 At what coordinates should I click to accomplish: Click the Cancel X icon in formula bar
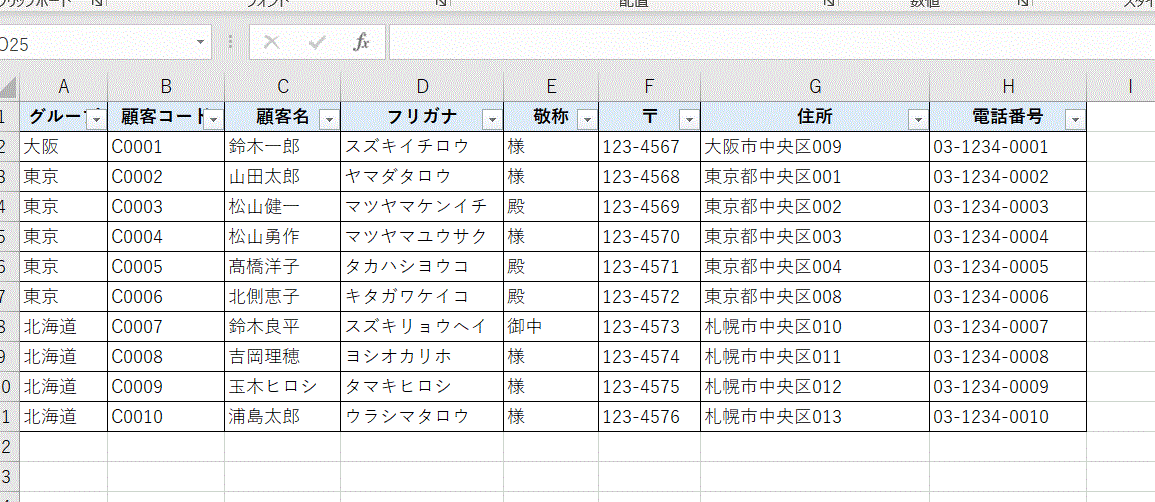pos(271,43)
